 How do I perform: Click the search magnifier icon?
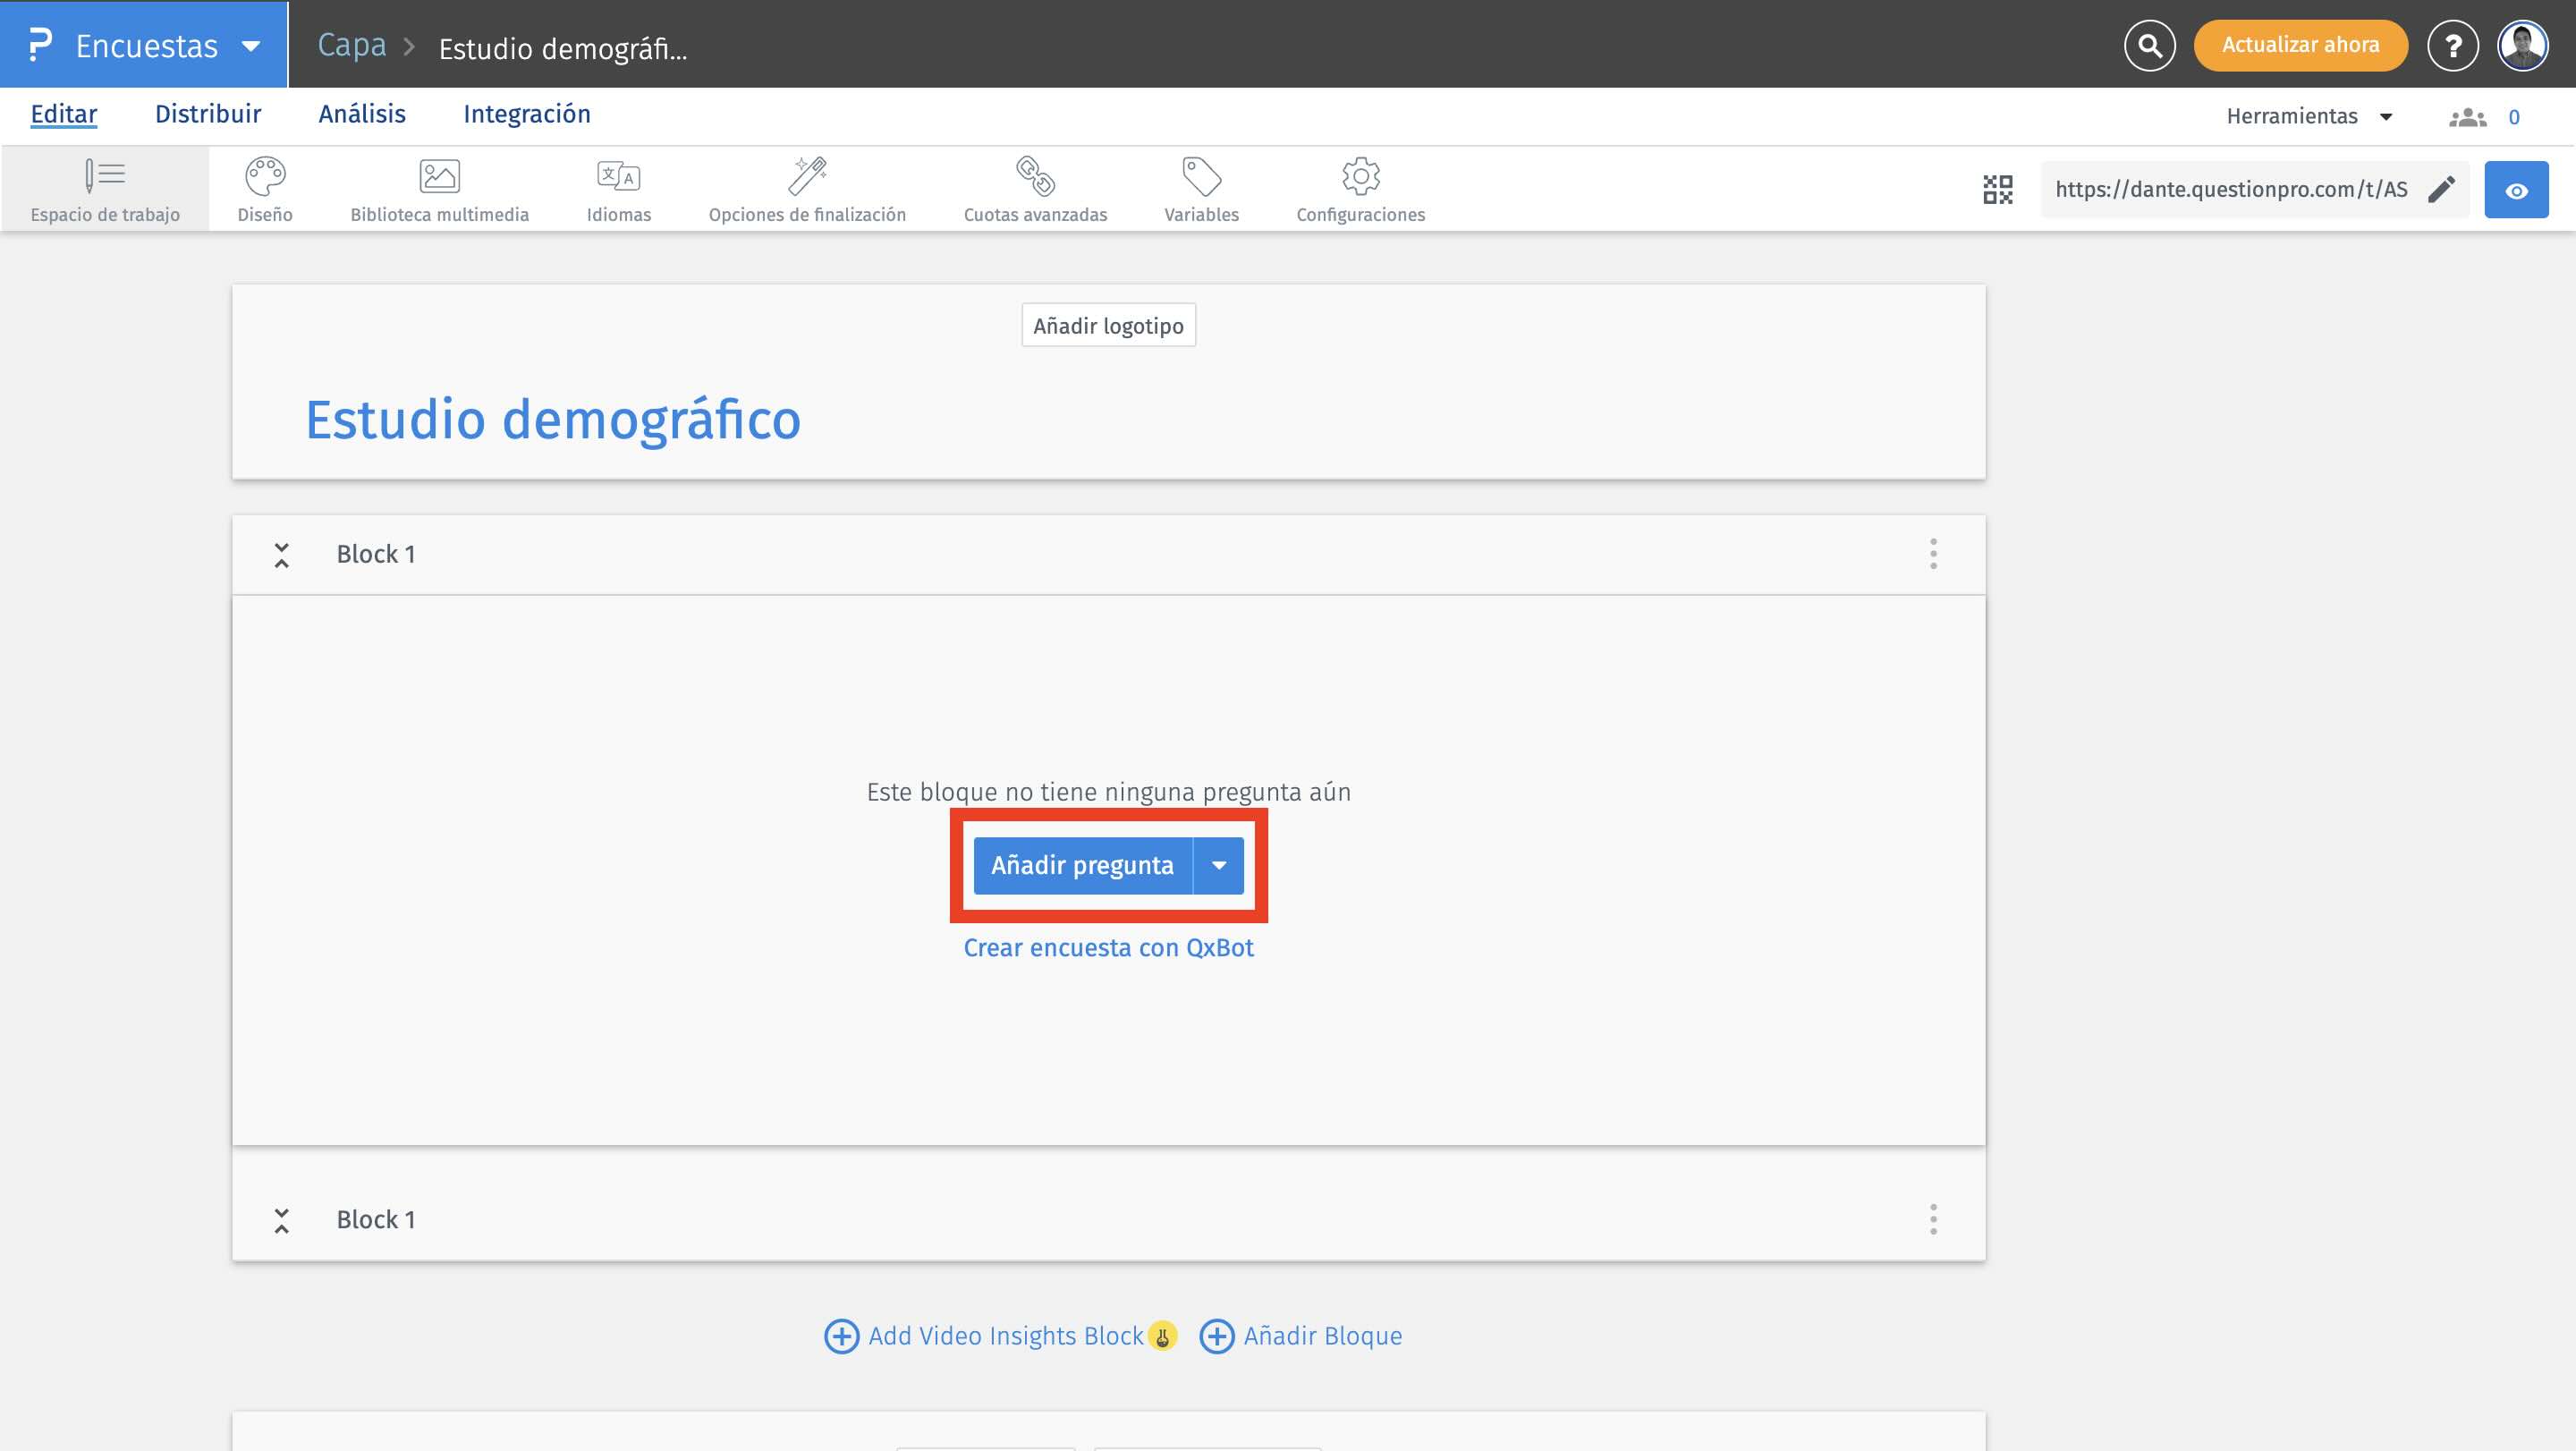[2149, 45]
